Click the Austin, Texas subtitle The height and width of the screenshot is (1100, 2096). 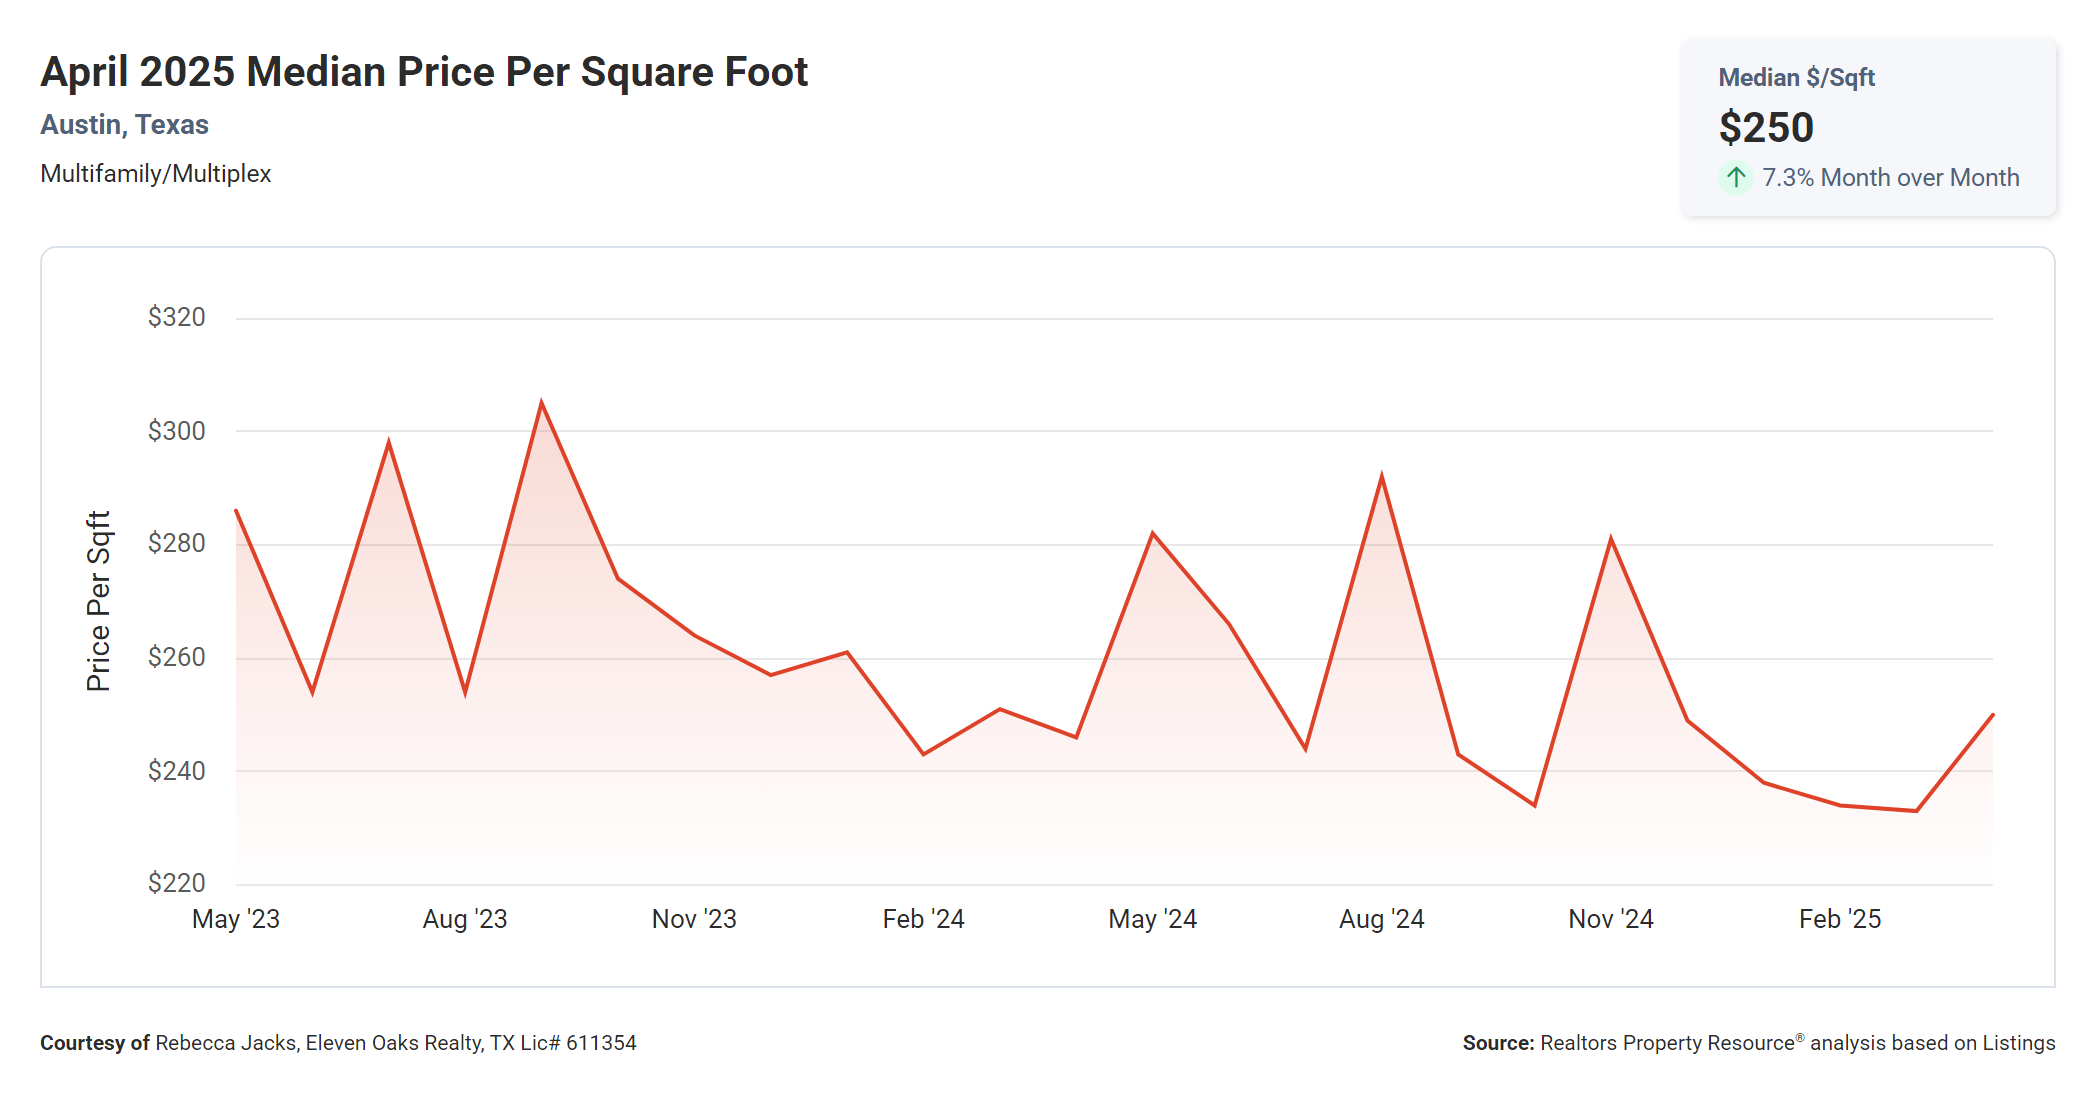pos(124,125)
